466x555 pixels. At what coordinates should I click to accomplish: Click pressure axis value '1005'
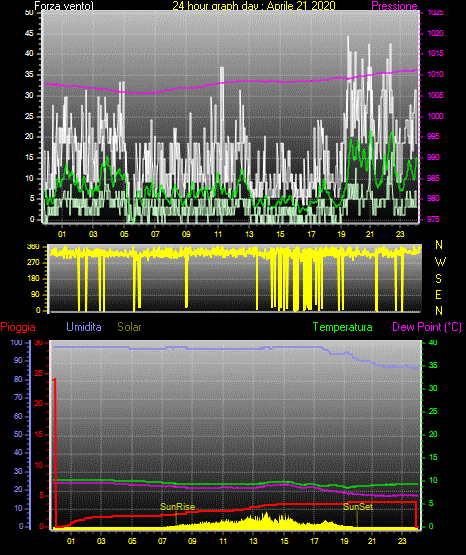(436, 95)
